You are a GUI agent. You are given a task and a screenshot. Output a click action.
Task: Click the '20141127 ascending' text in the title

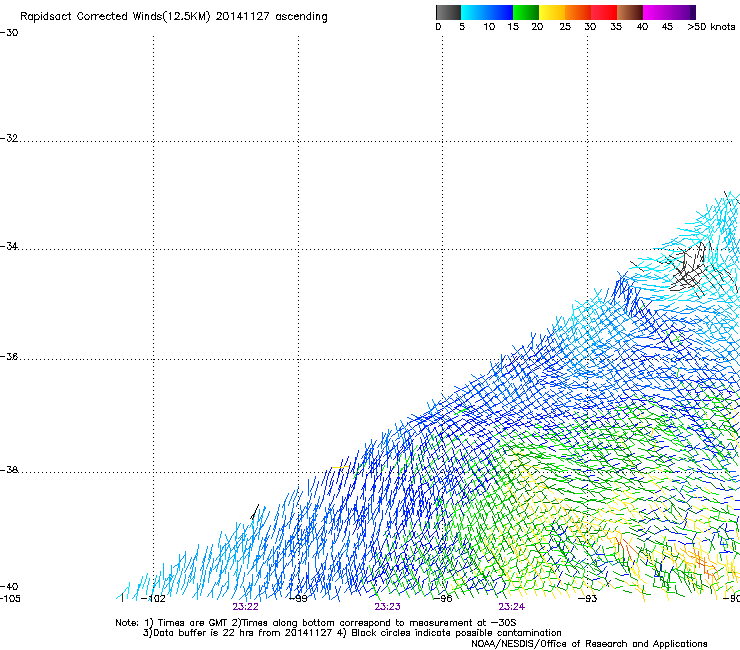[x=271, y=17]
